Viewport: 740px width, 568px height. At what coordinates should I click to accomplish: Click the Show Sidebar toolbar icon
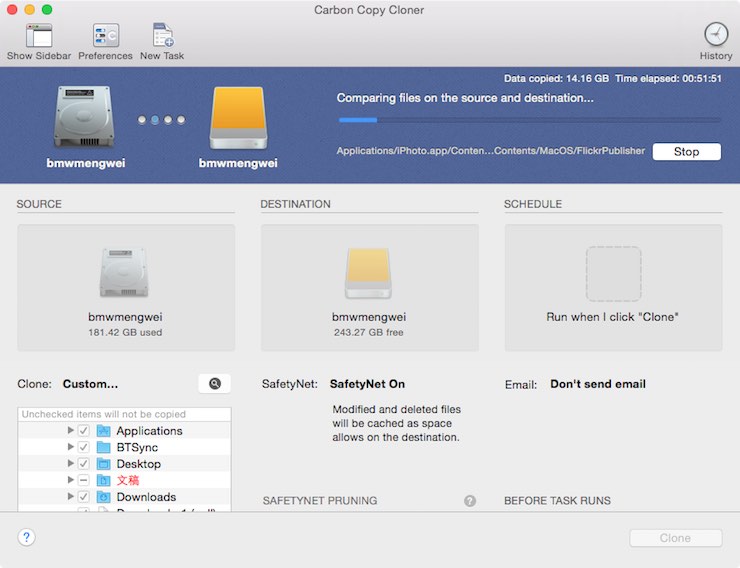tap(39, 36)
